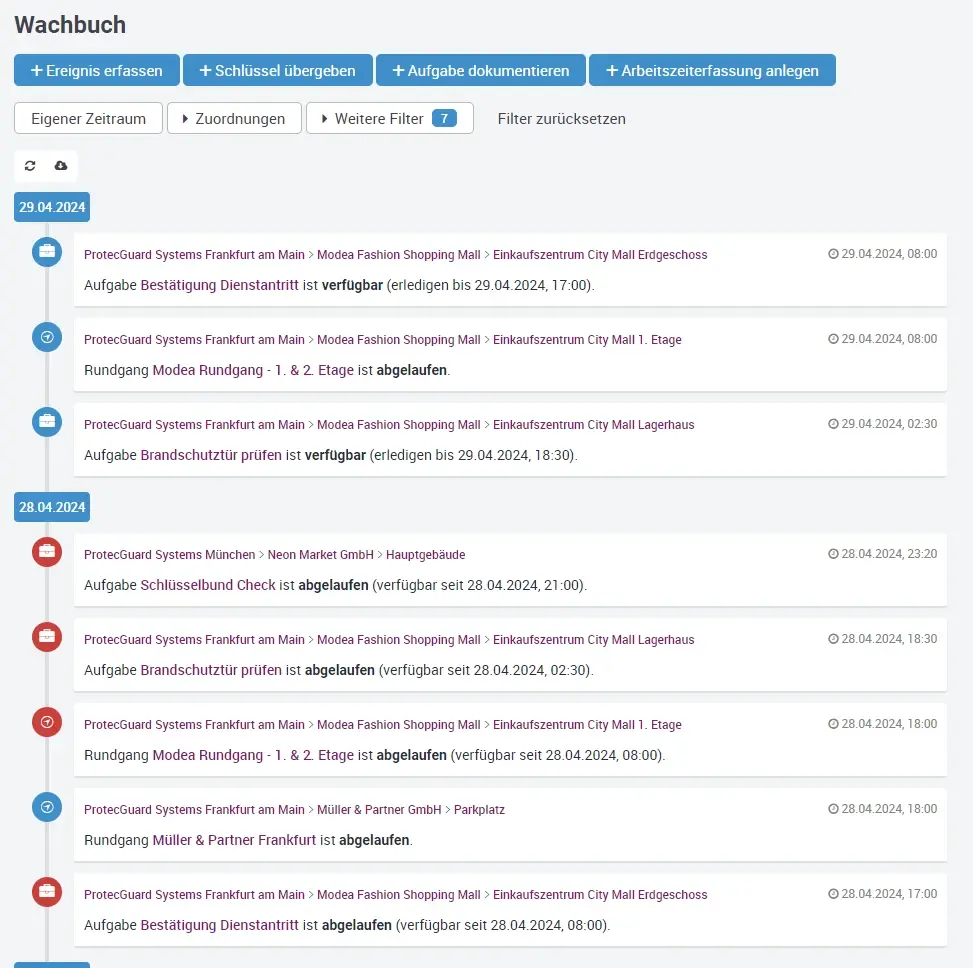Click blue compass icon for 29.04.2024 Modea Rundgang
The height and width of the screenshot is (968, 973).
(47, 338)
